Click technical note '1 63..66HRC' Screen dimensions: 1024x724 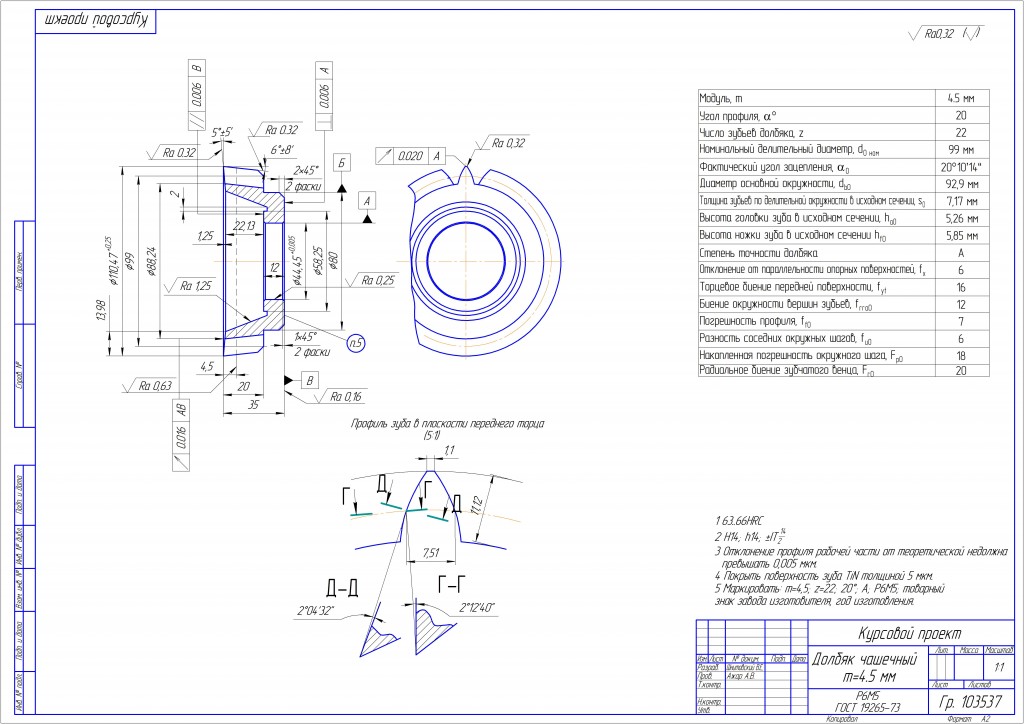(x=739, y=521)
